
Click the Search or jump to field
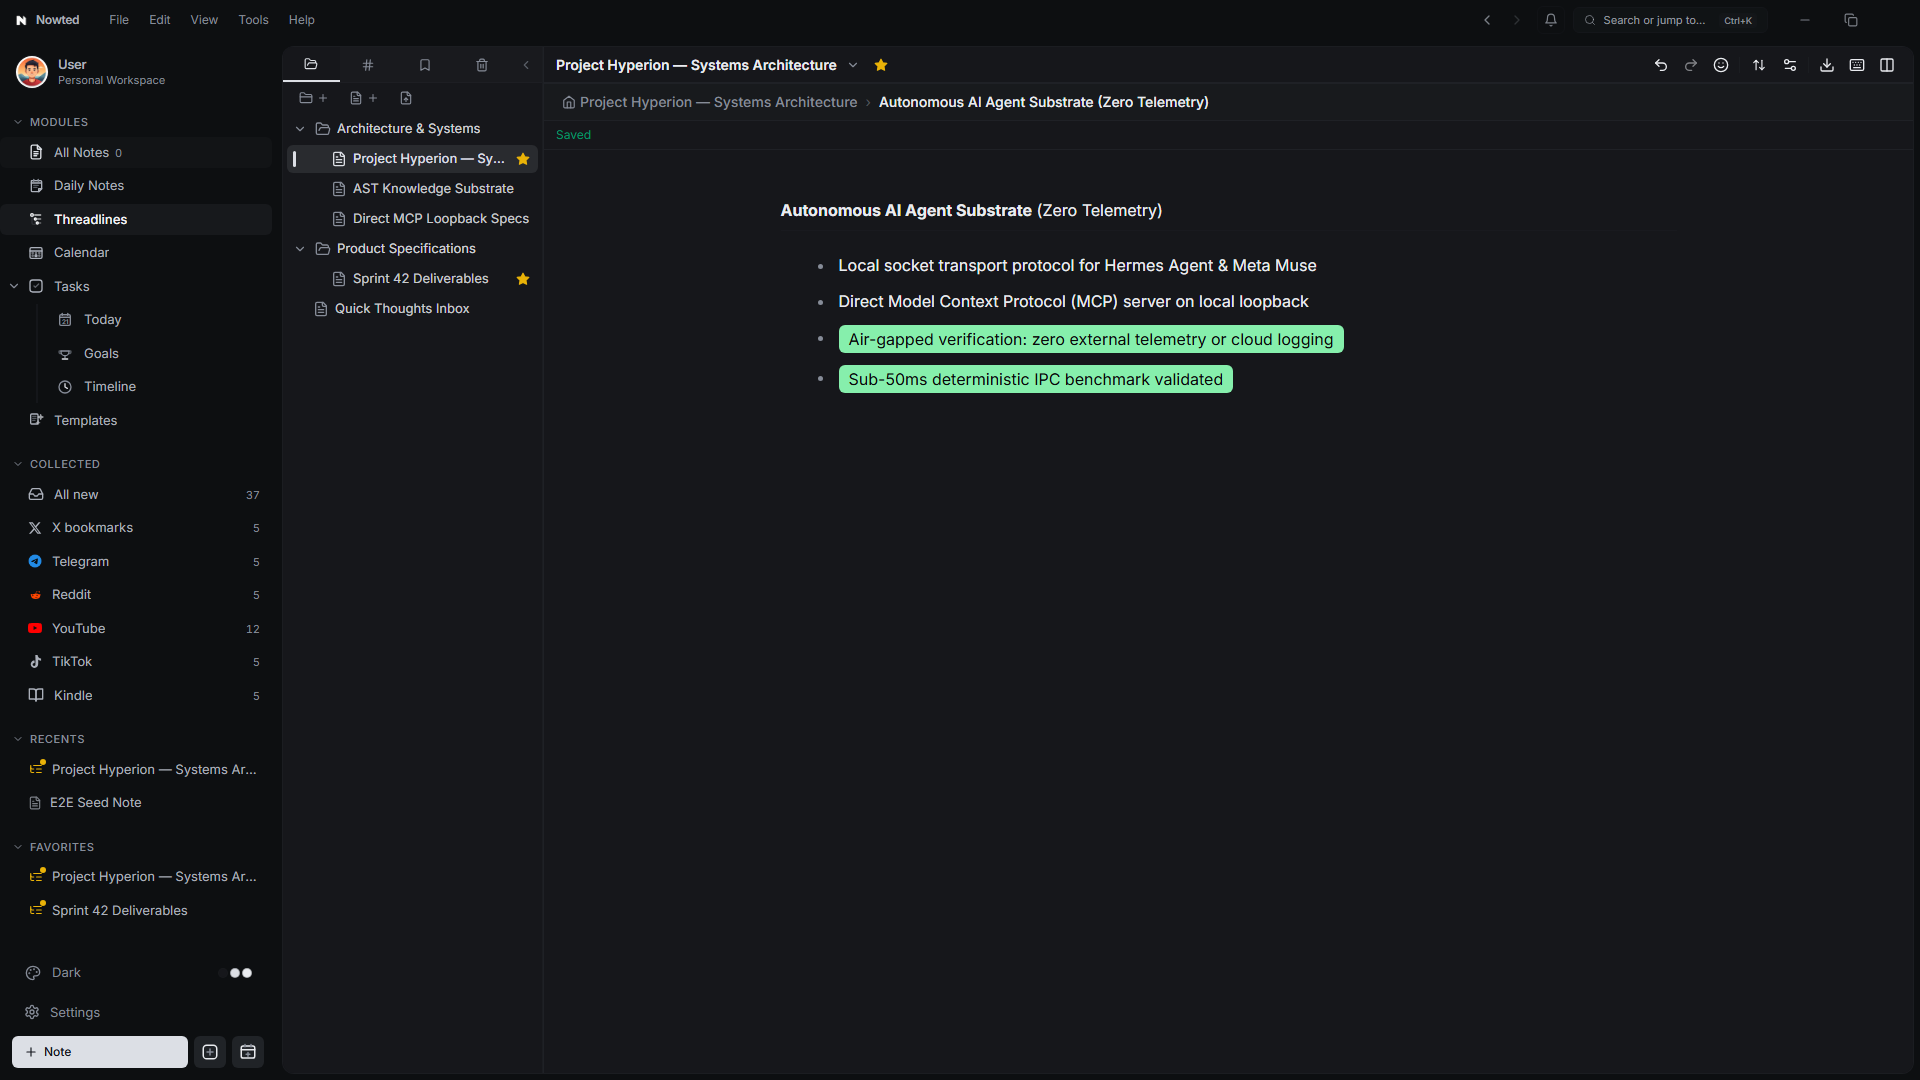point(1670,20)
